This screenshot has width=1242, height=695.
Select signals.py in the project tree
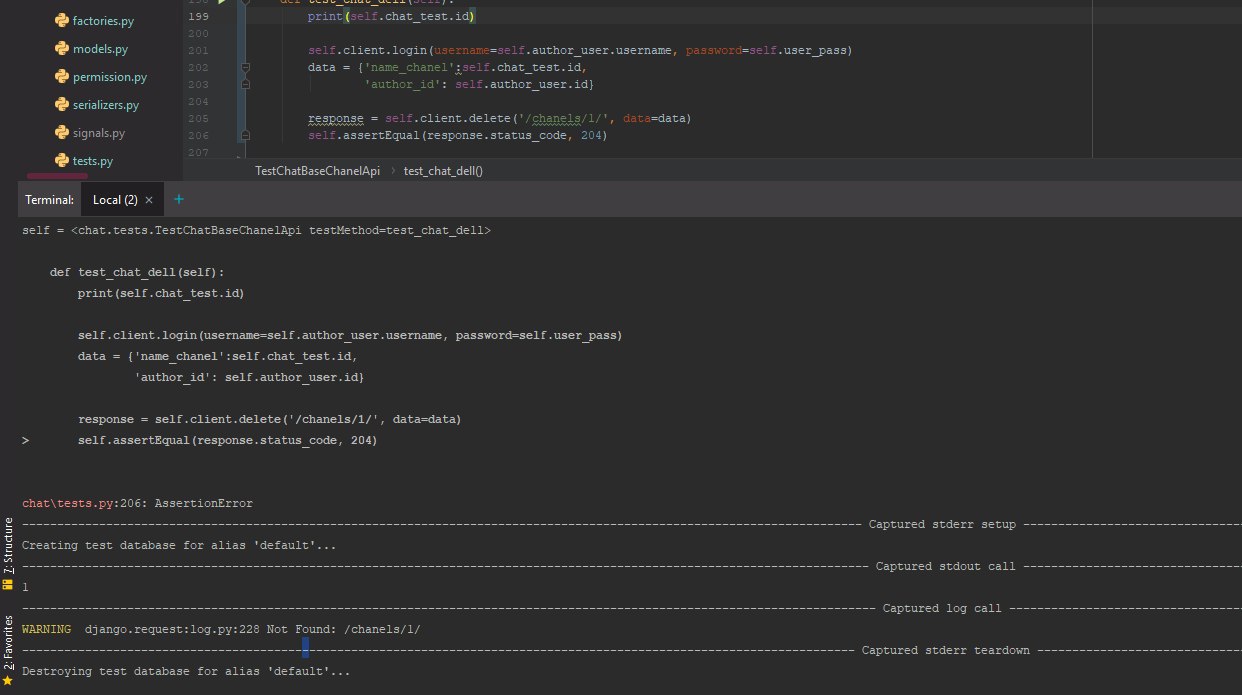[x=98, y=132]
